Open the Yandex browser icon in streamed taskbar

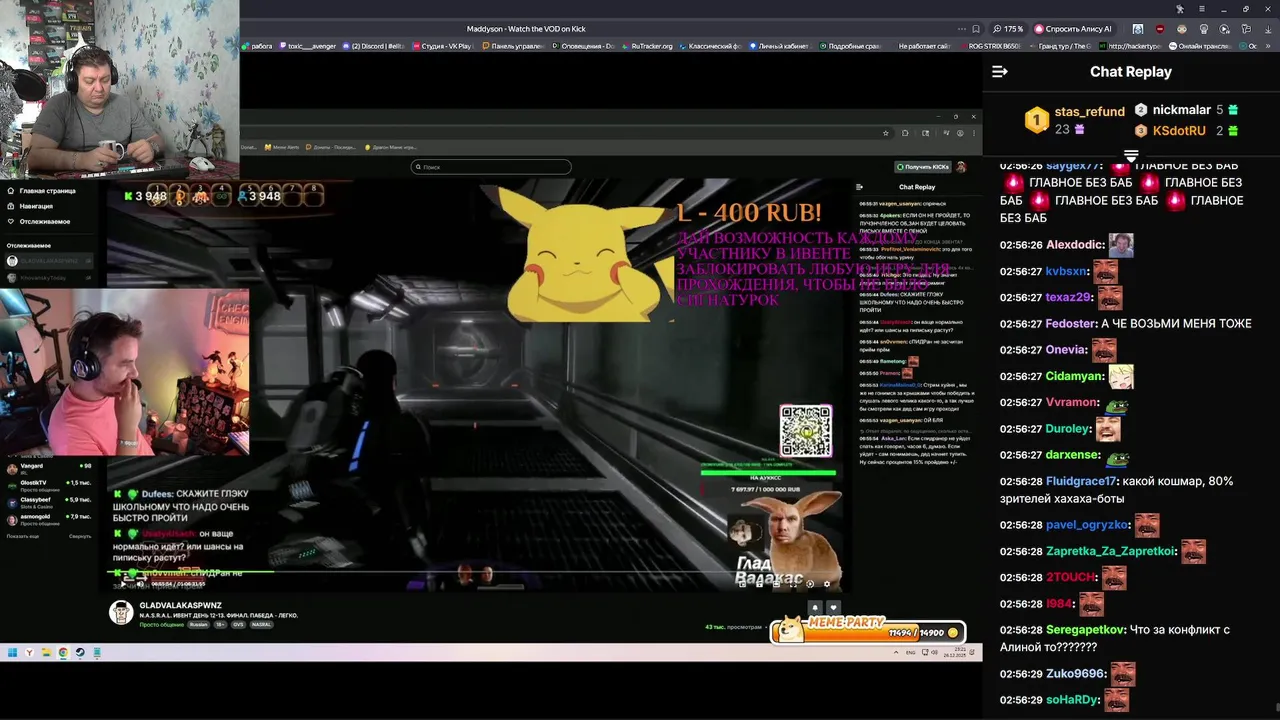click(x=30, y=653)
